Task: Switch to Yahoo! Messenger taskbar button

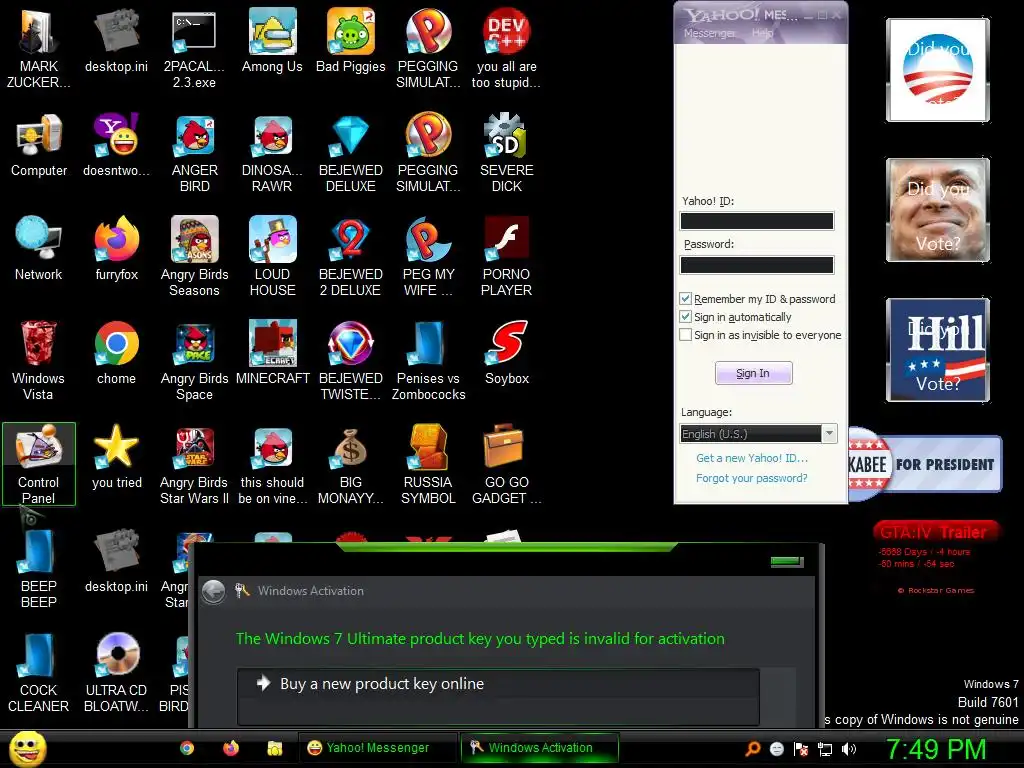Action: click(x=378, y=748)
